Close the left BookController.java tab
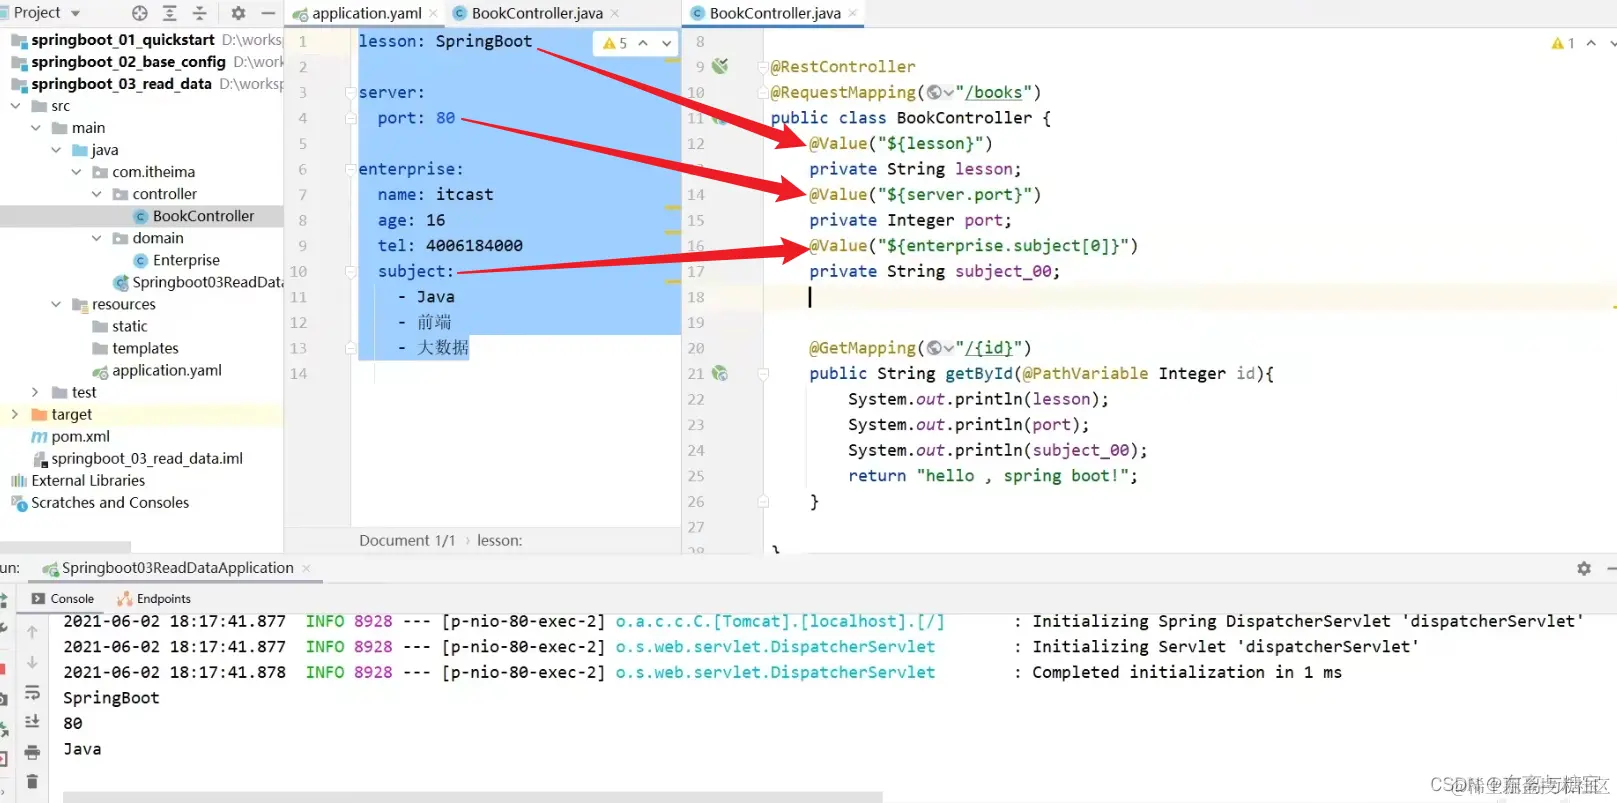 (x=615, y=13)
